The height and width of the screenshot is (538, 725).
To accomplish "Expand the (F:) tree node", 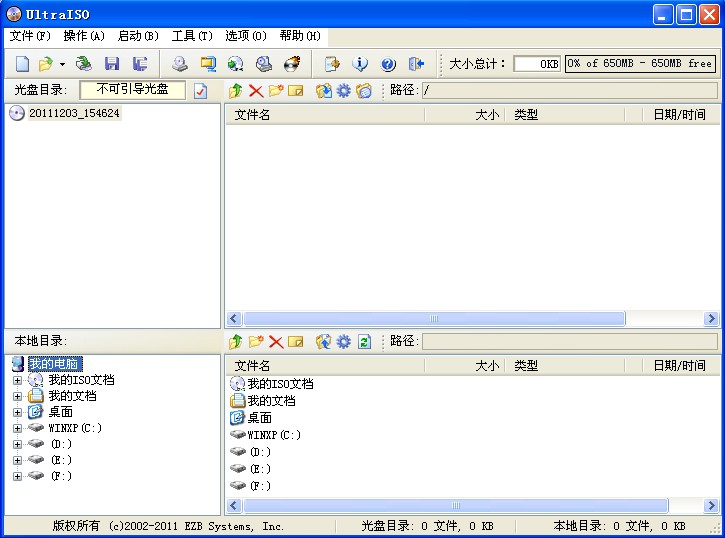I will pos(18,476).
